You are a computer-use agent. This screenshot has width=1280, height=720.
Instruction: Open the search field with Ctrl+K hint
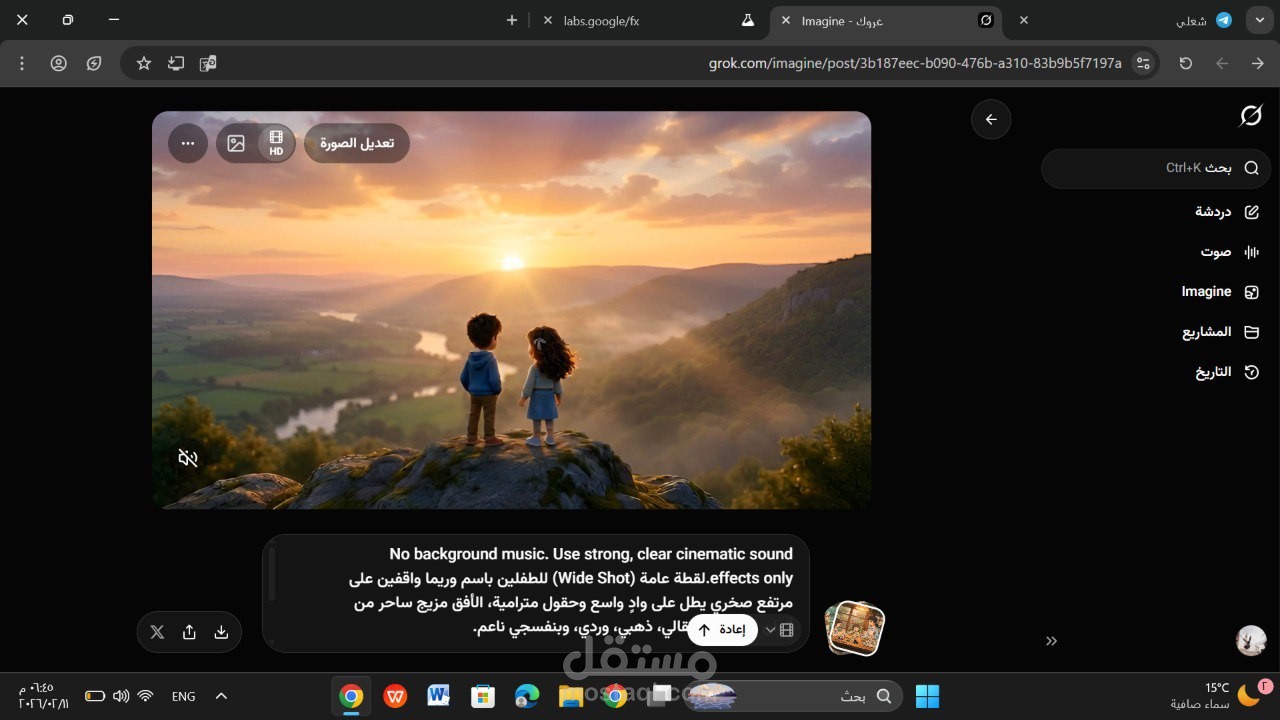pos(1156,168)
